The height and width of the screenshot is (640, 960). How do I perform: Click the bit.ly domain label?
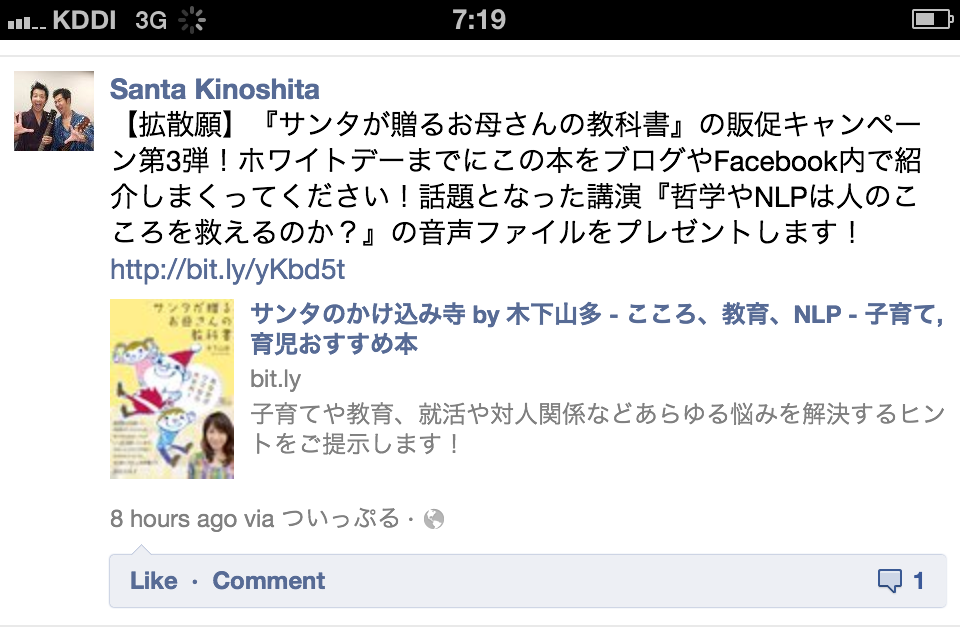[x=276, y=379]
